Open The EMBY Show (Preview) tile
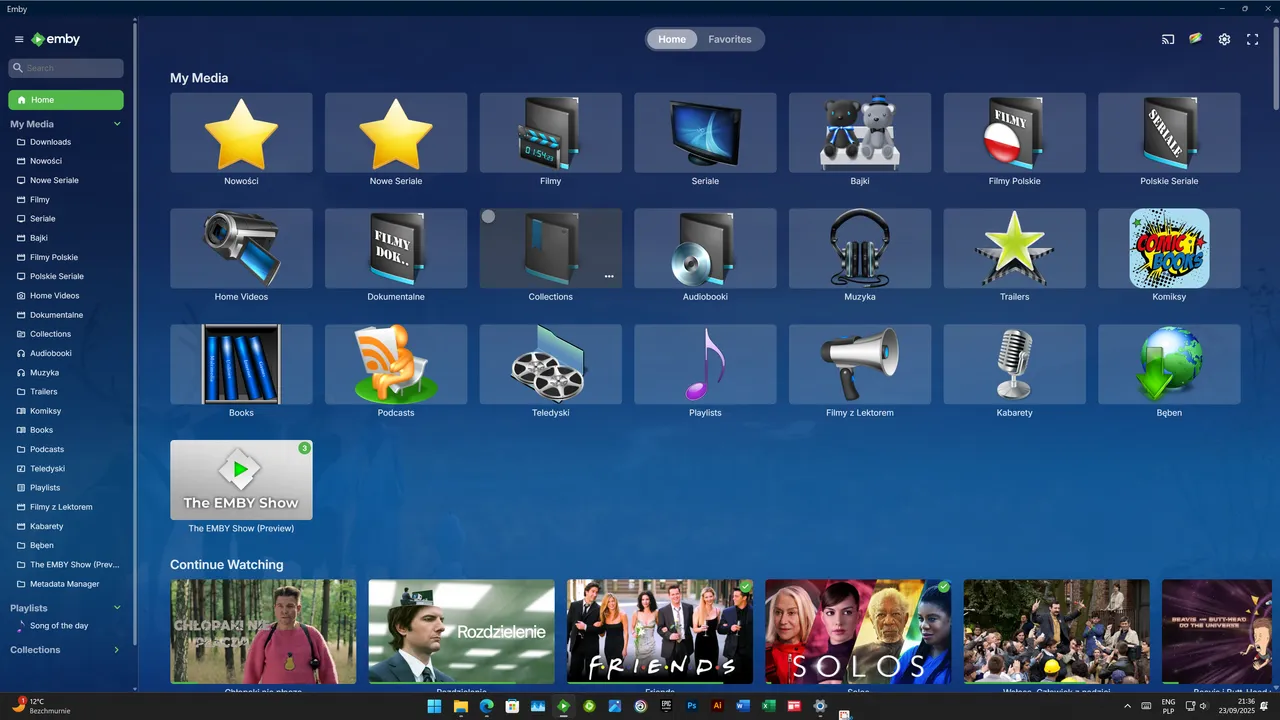Screen dimensions: 1280x720 click(241, 480)
